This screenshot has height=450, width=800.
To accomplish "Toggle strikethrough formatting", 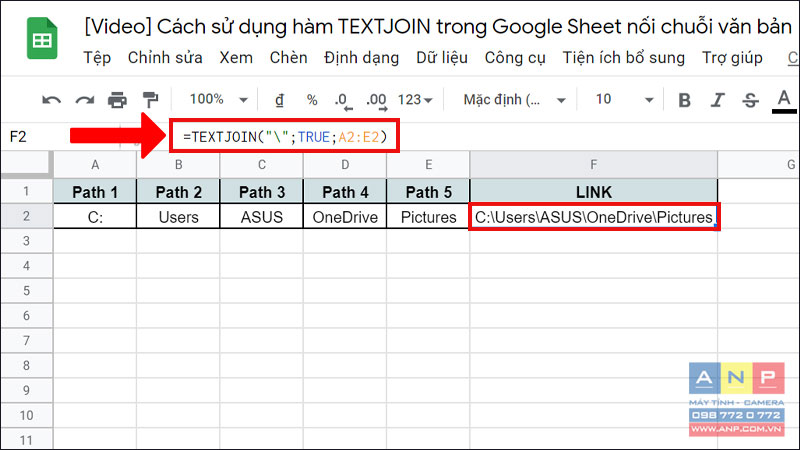I will coord(750,100).
